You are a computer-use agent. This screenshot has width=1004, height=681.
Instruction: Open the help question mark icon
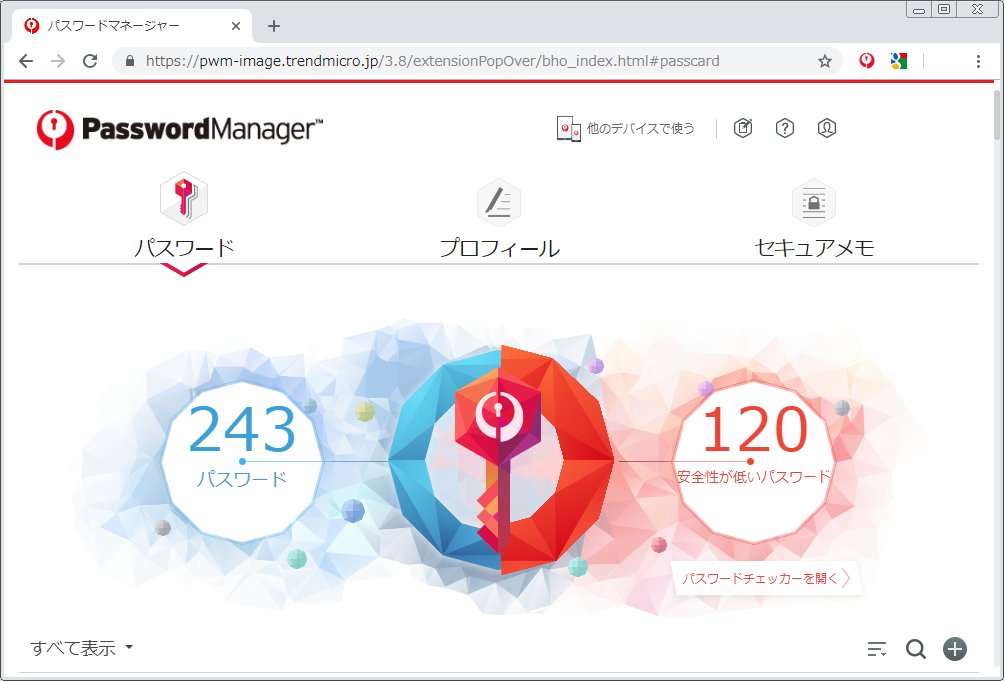784,128
